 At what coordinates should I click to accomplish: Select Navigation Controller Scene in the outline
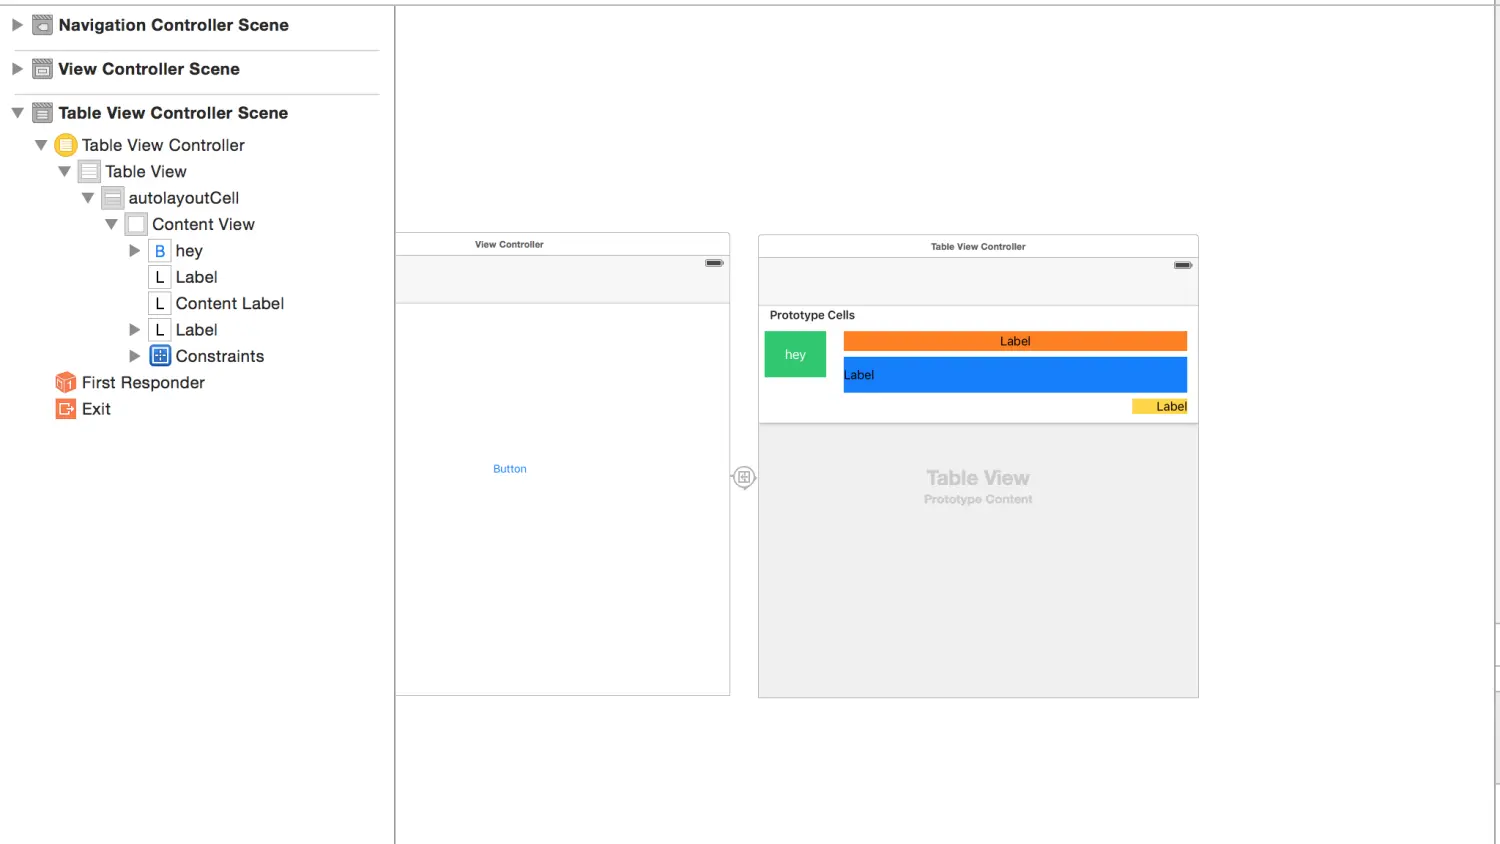click(x=173, y=25)
